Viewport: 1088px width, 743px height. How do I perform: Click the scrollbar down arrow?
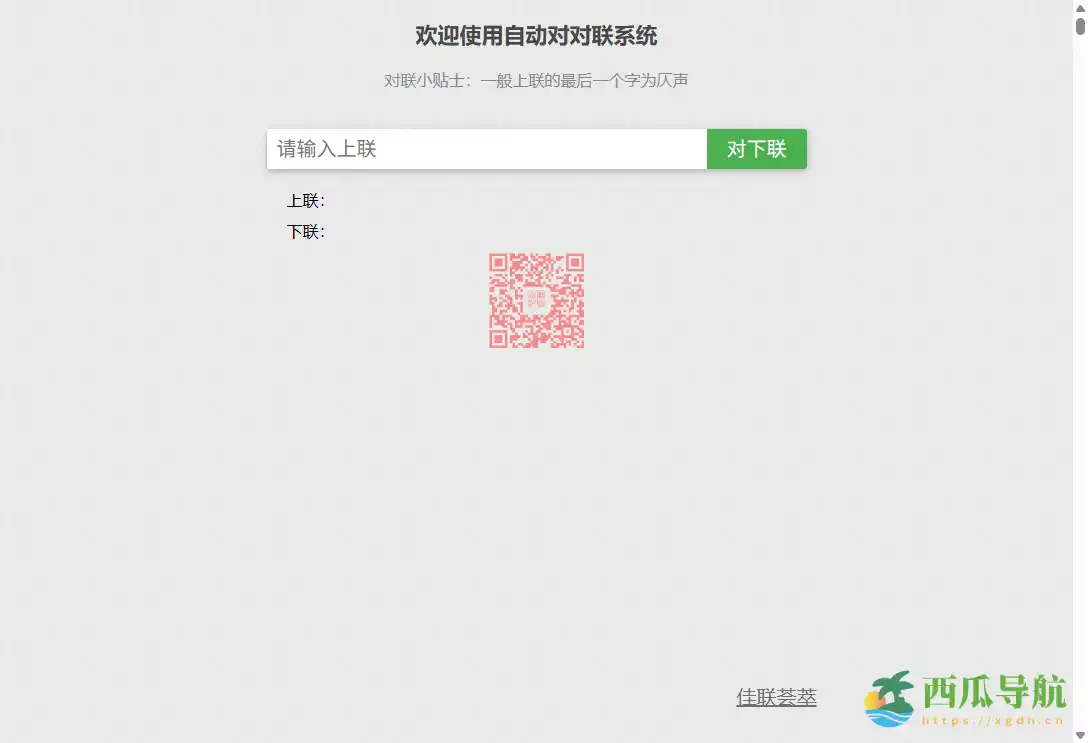click(1080, 734)
